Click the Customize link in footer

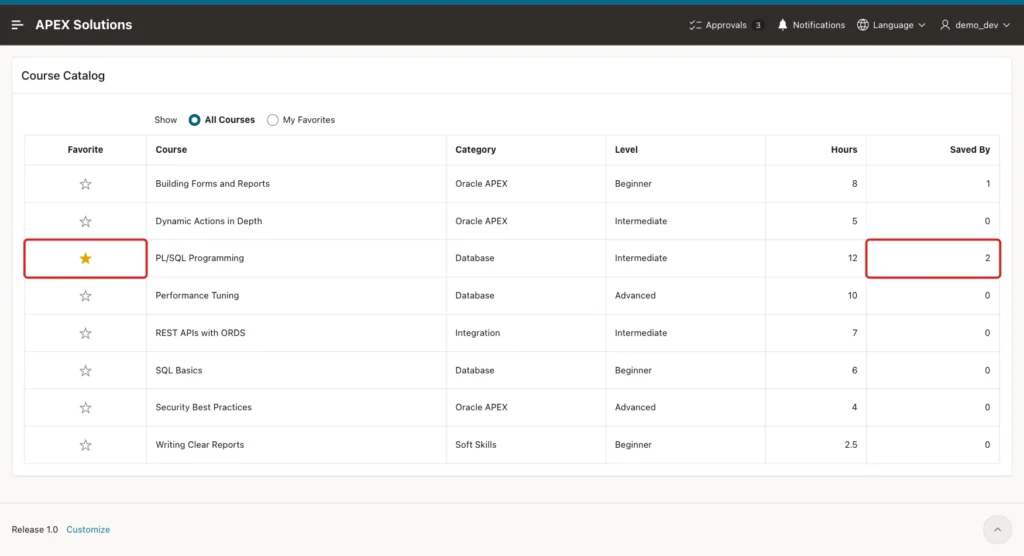point(88,530)
